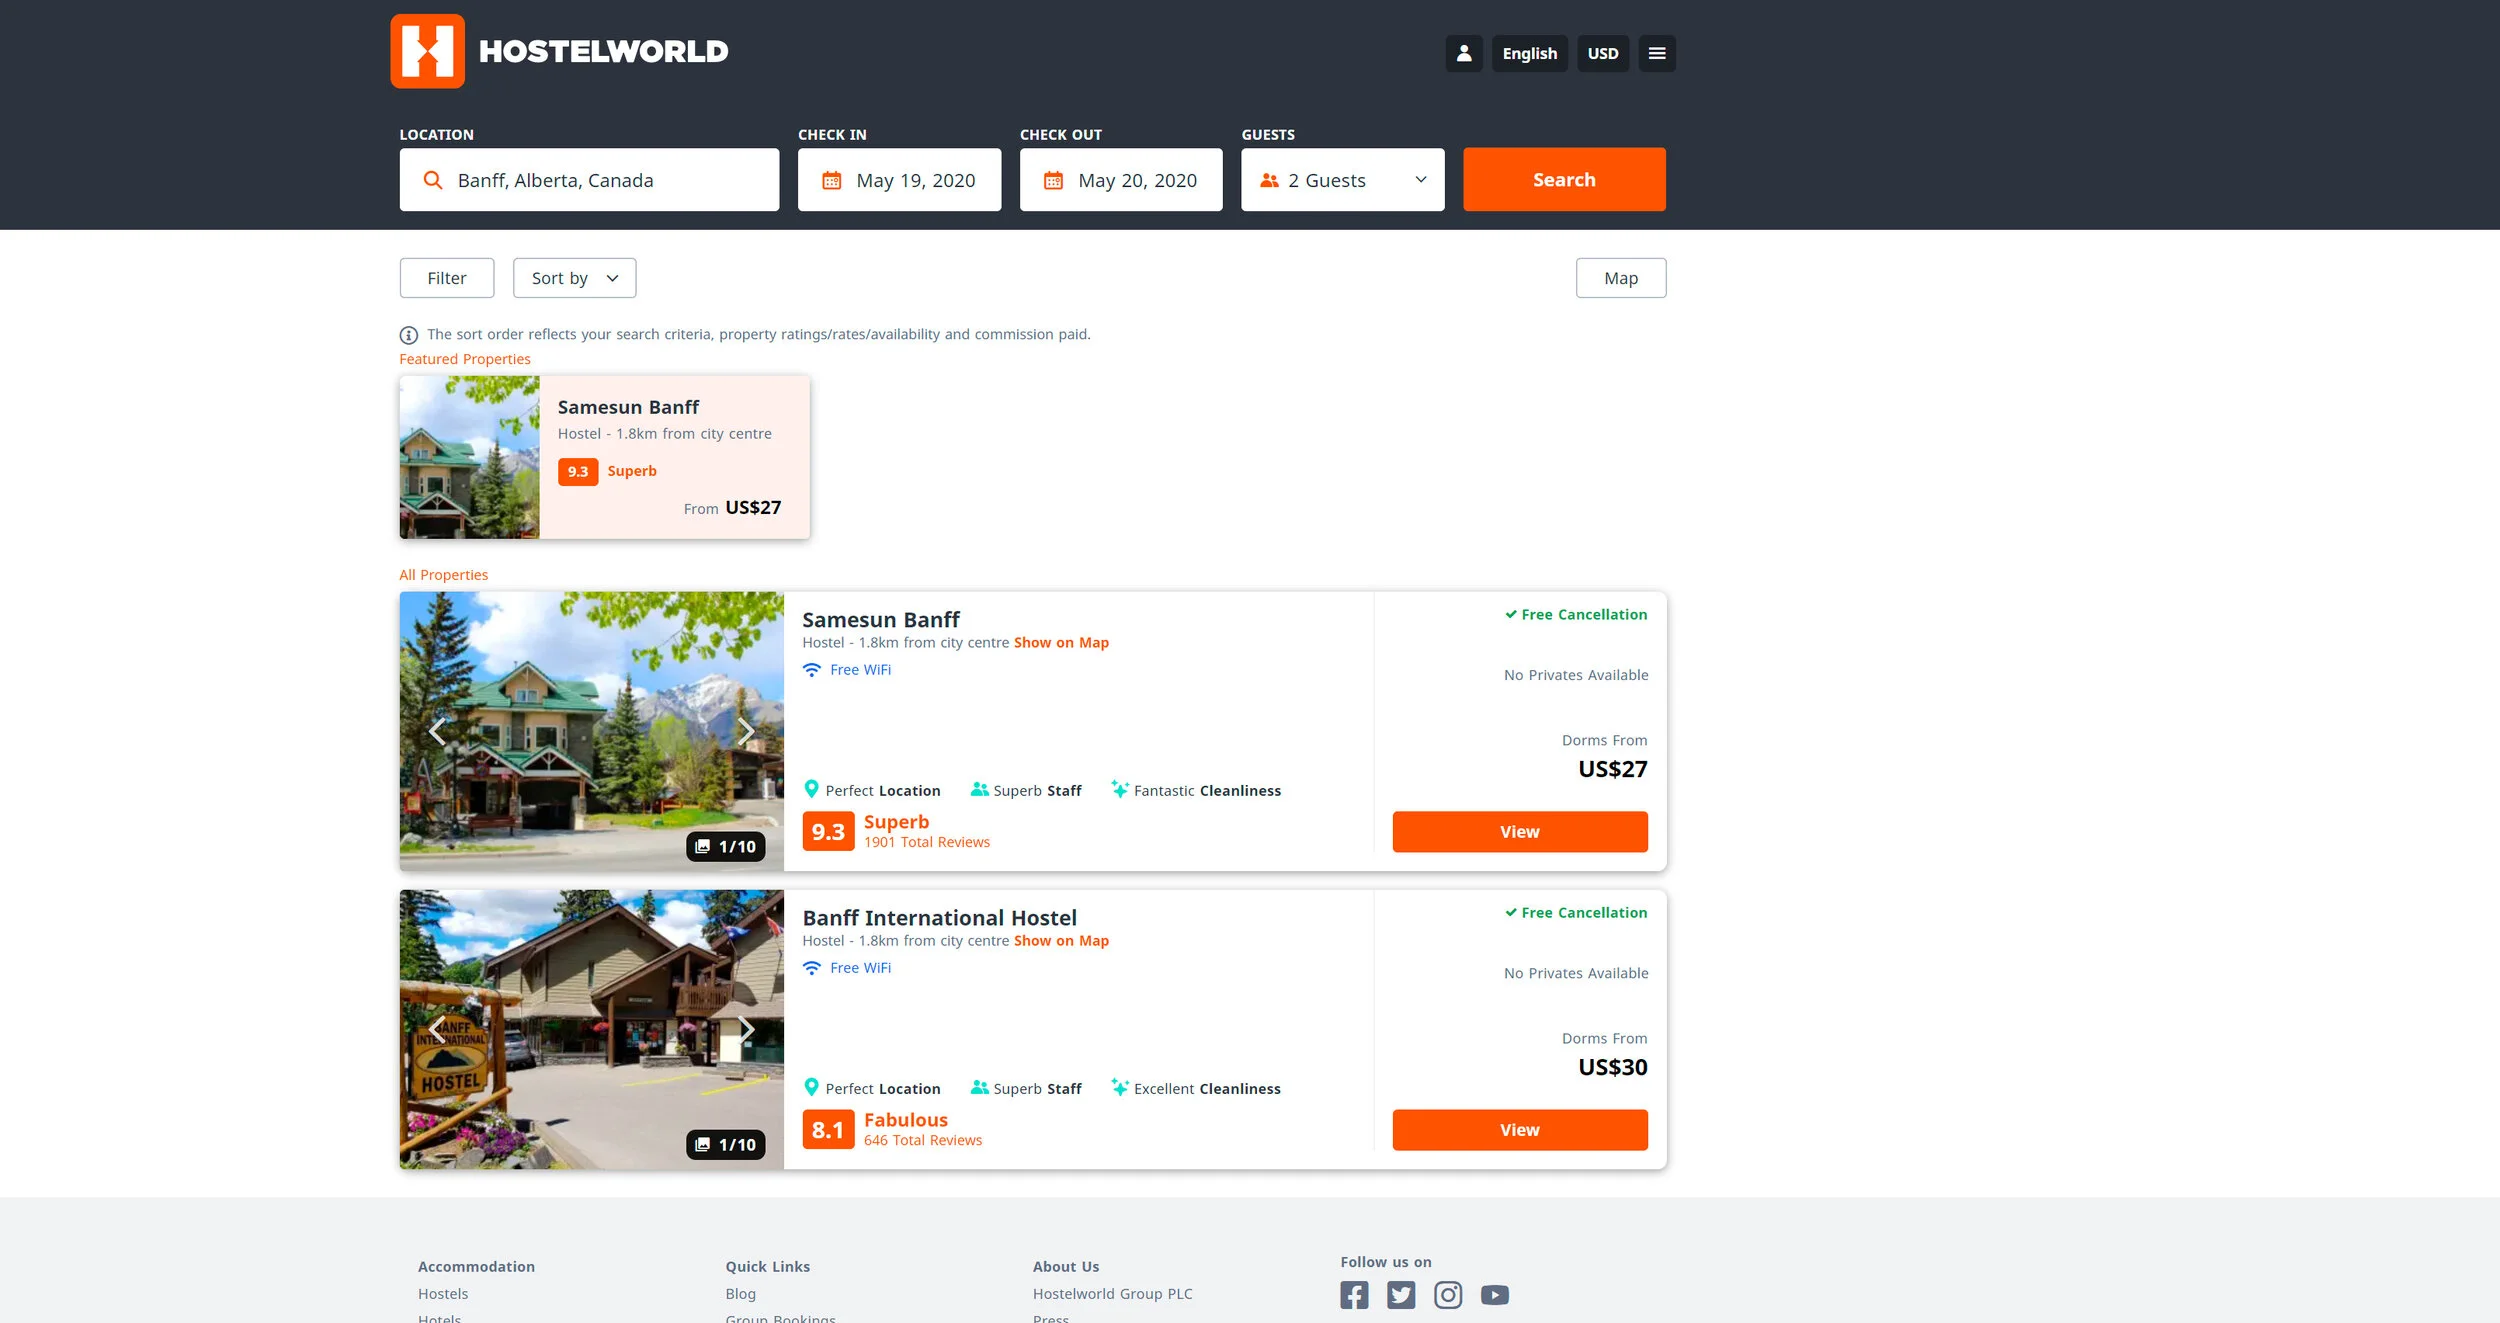Viewport: 2500px width, 1323px height.
Task: Click the HOSTELWORLD wordmark text
Action: (604, 52)
